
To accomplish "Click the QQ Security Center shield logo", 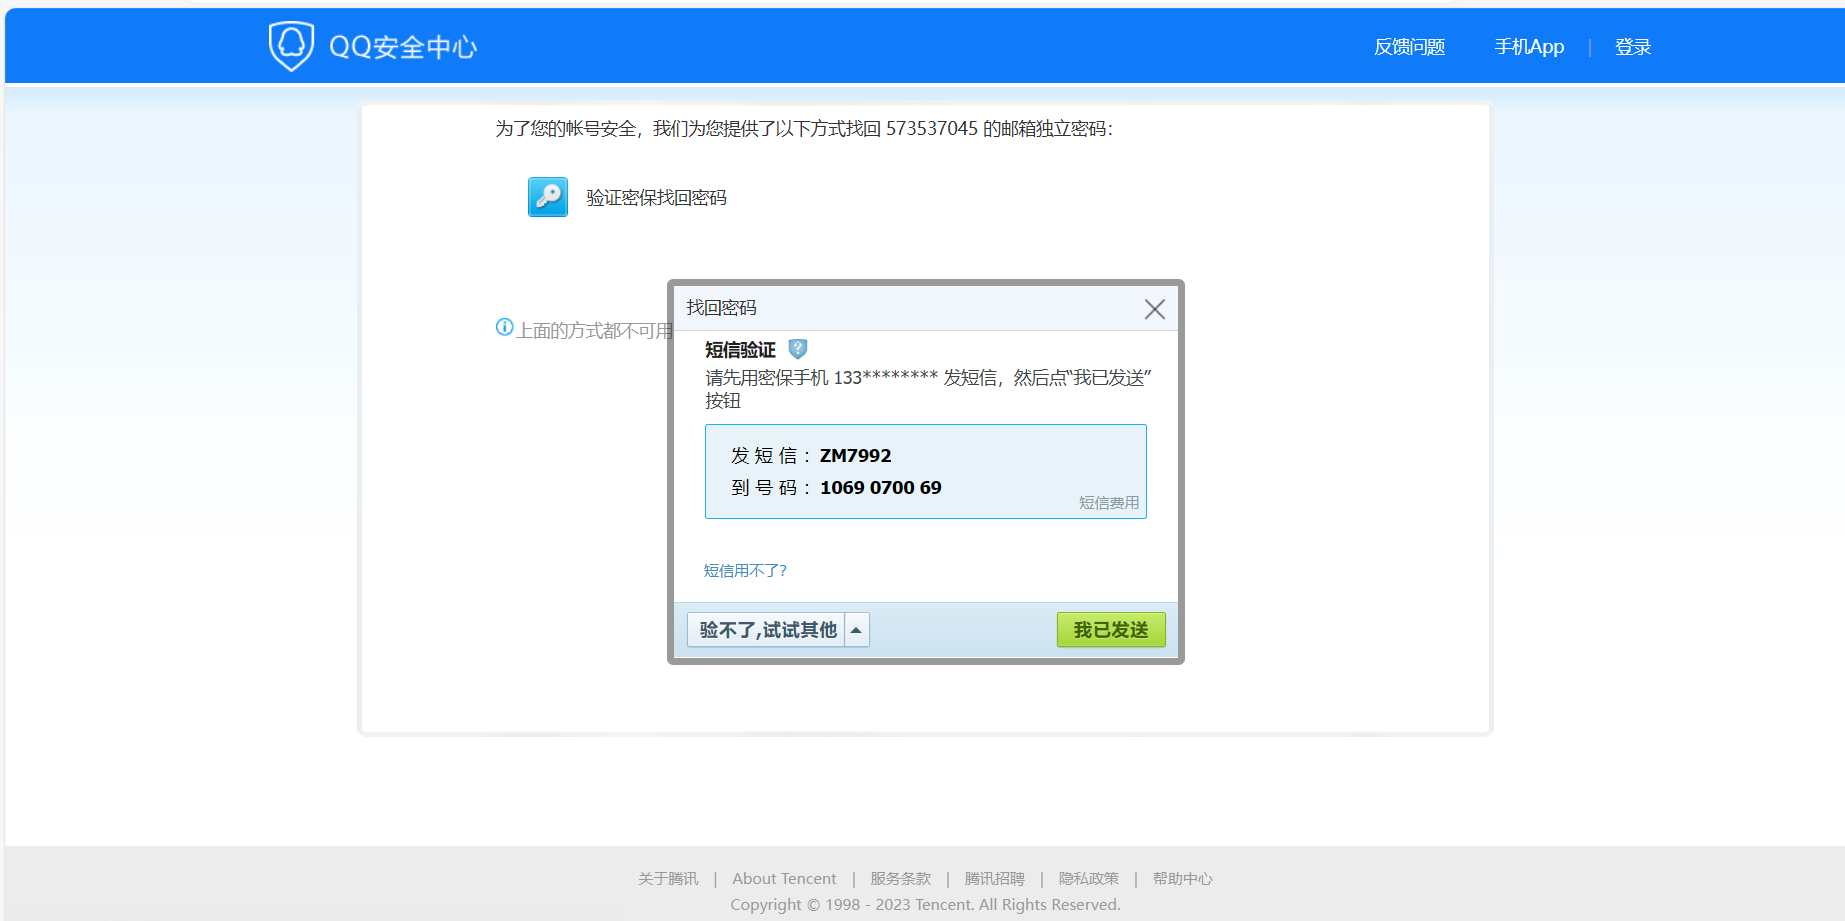I will [x=291, y=46].
